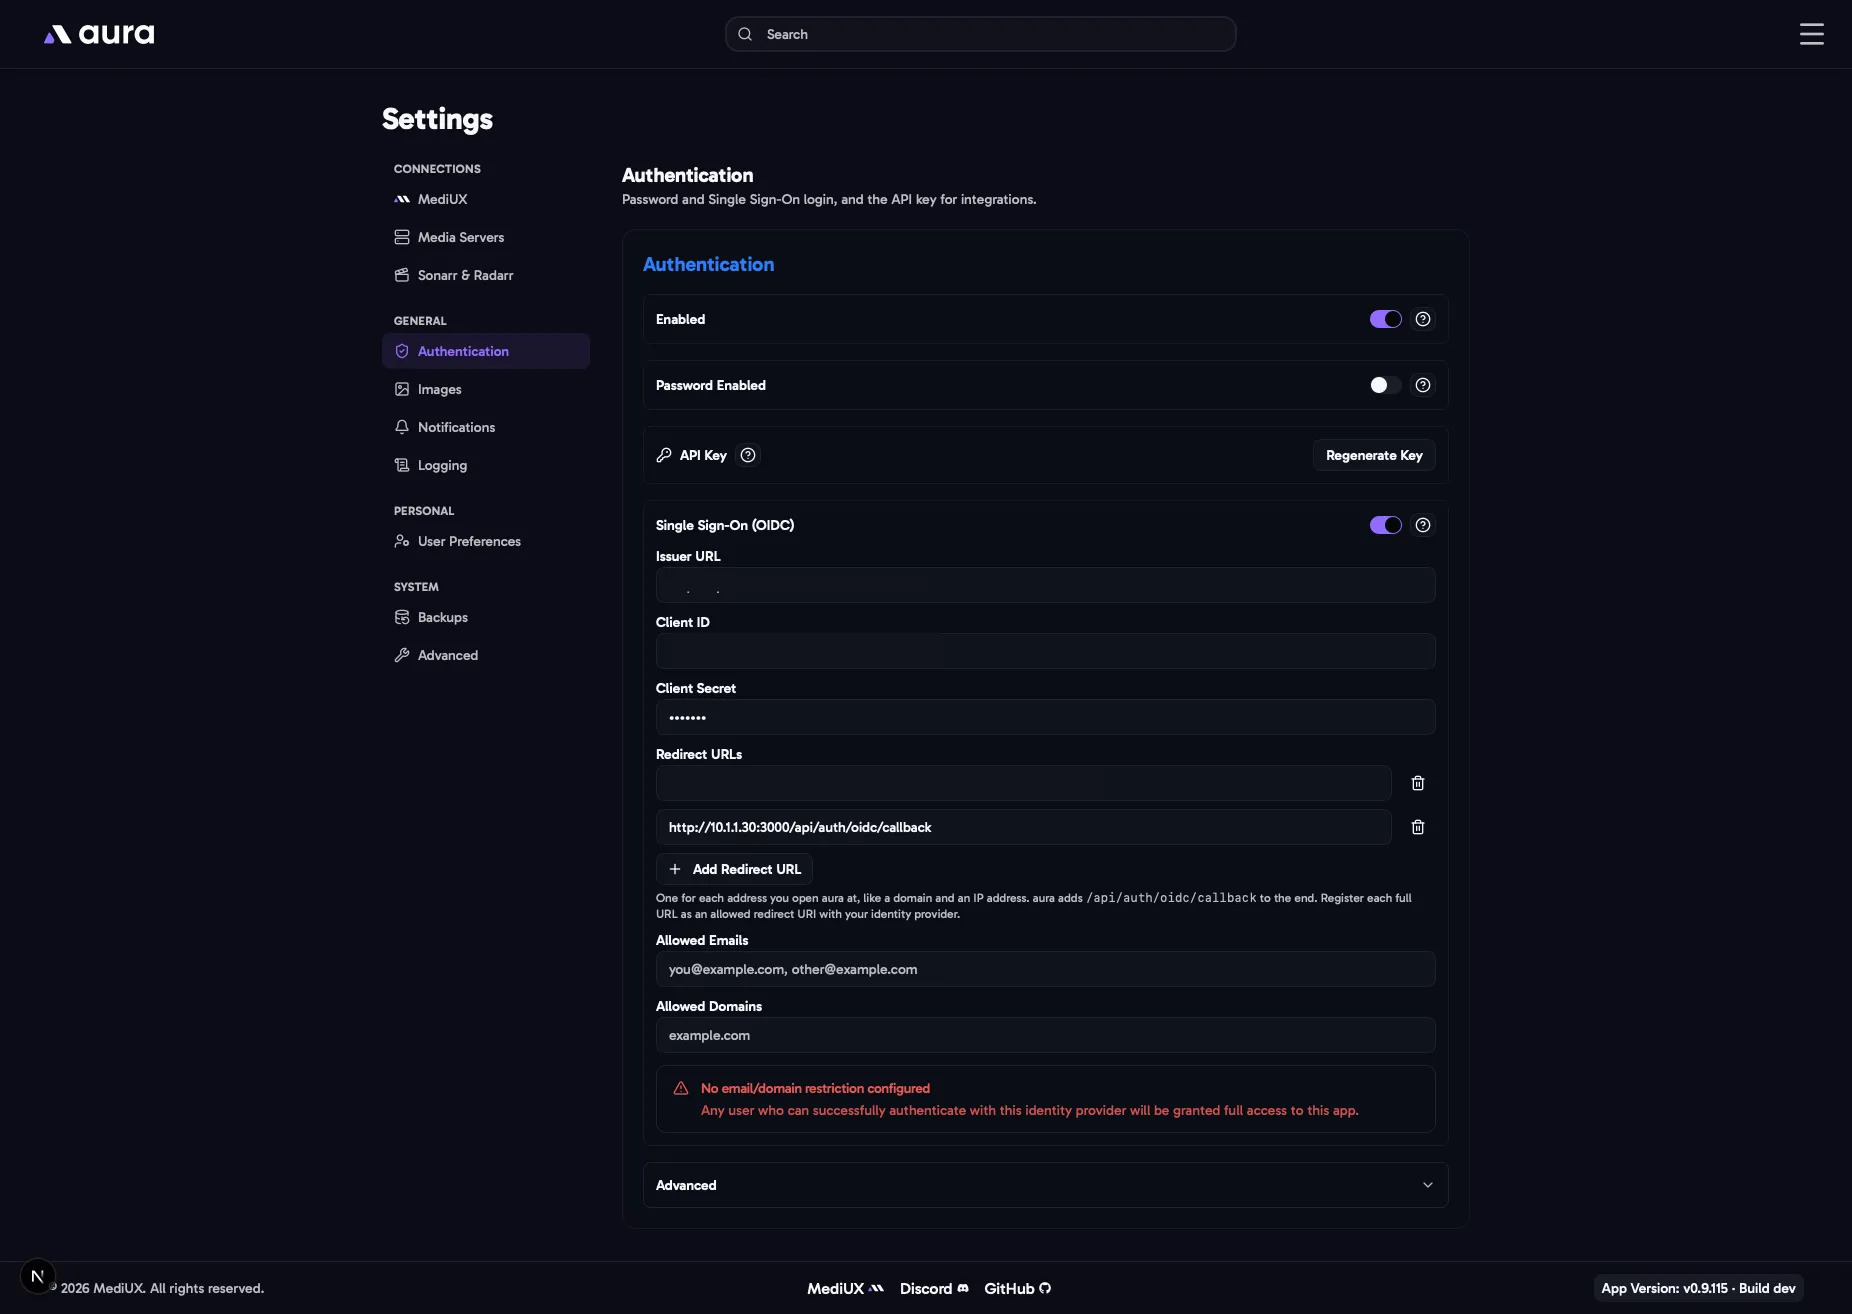Click help icon for Single Sign-On

[x=1422, y=525]
